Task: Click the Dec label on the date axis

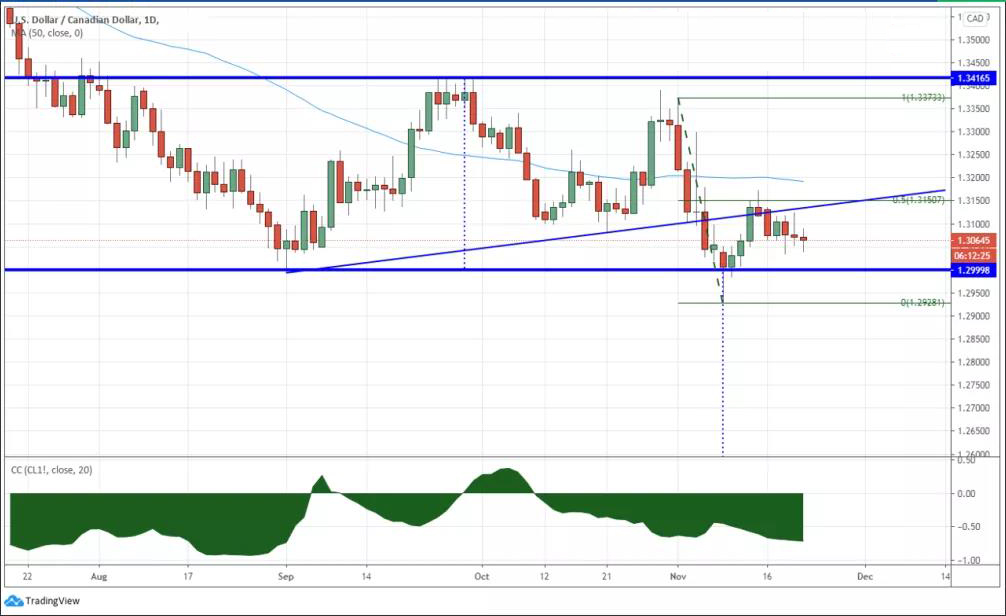Action: 866,576
